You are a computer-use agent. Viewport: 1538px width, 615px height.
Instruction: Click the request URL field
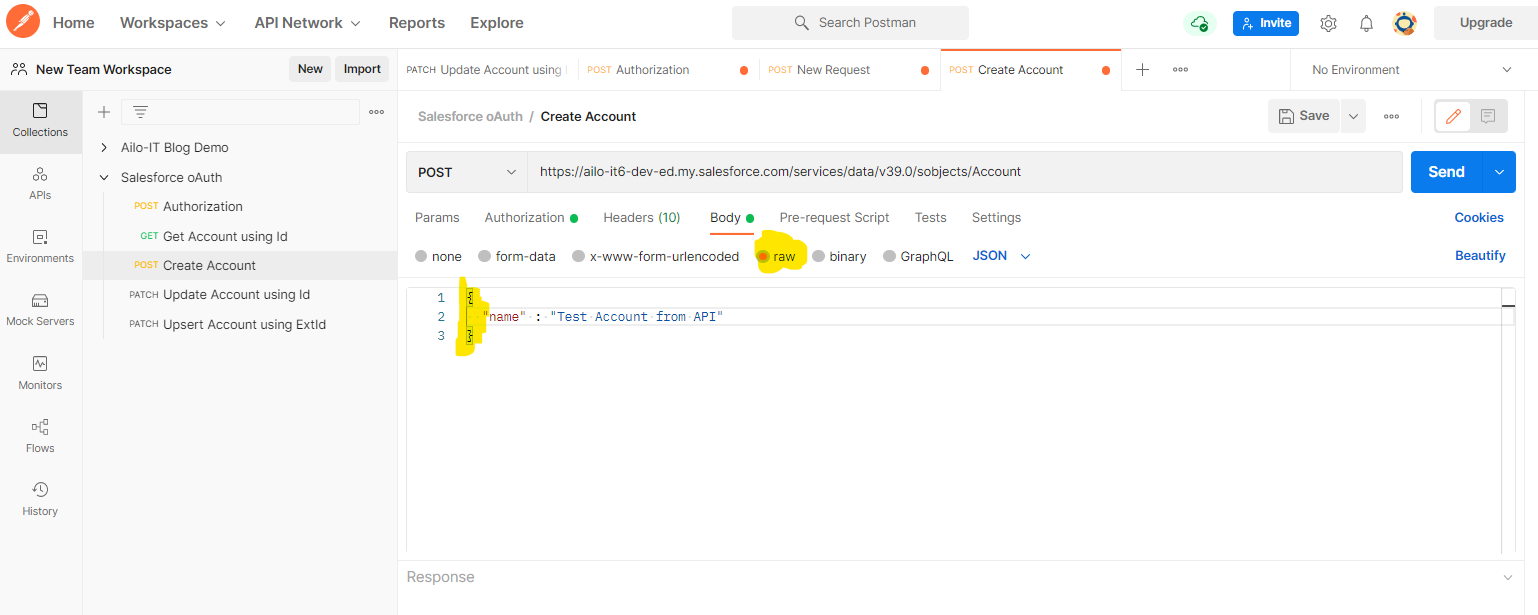tap(965, 172)
